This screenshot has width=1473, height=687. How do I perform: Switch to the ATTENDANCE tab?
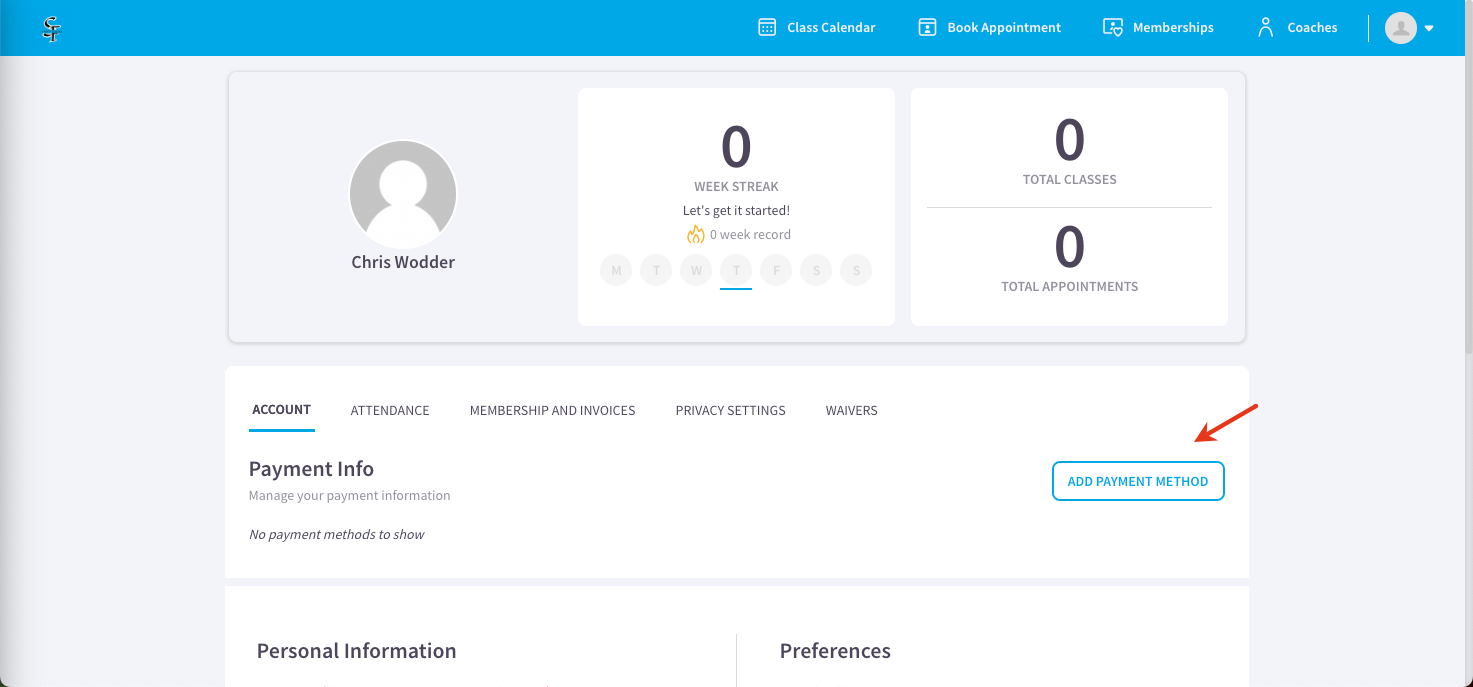point(390,410)
